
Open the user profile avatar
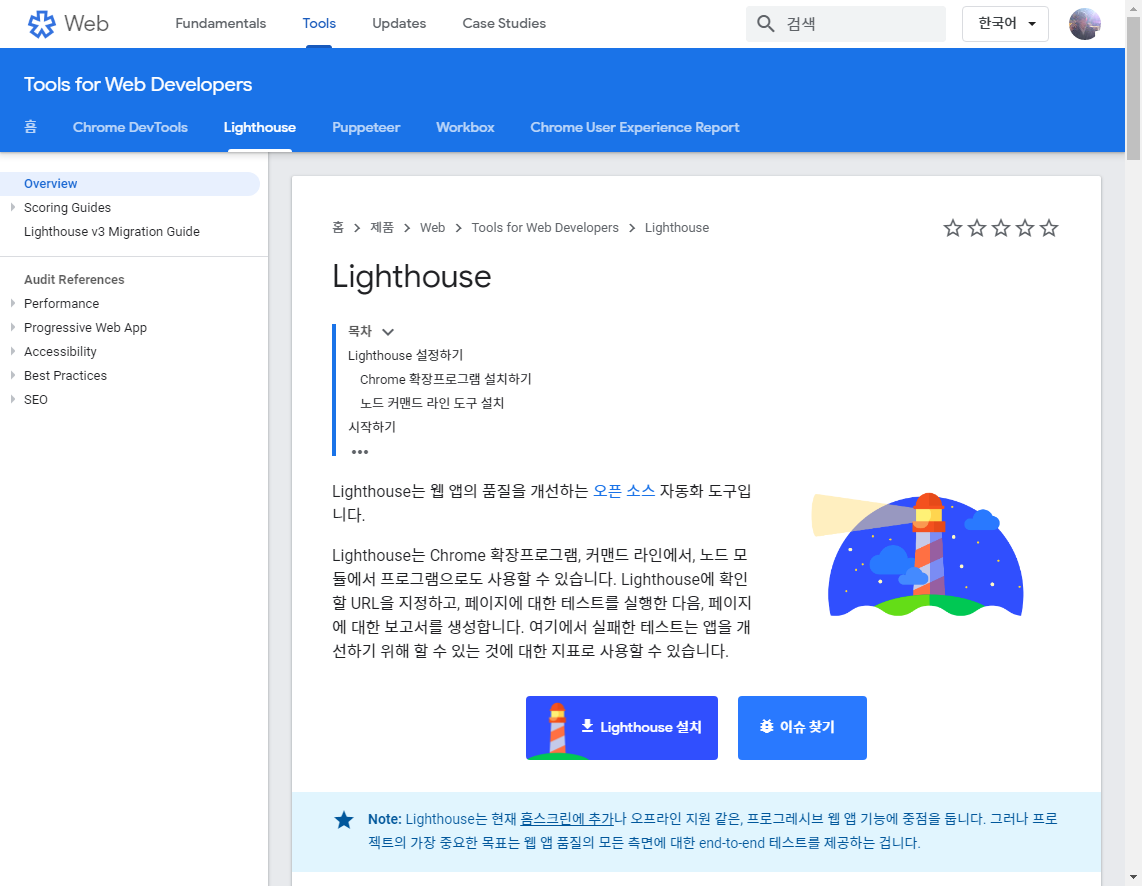pos(1084,24)
